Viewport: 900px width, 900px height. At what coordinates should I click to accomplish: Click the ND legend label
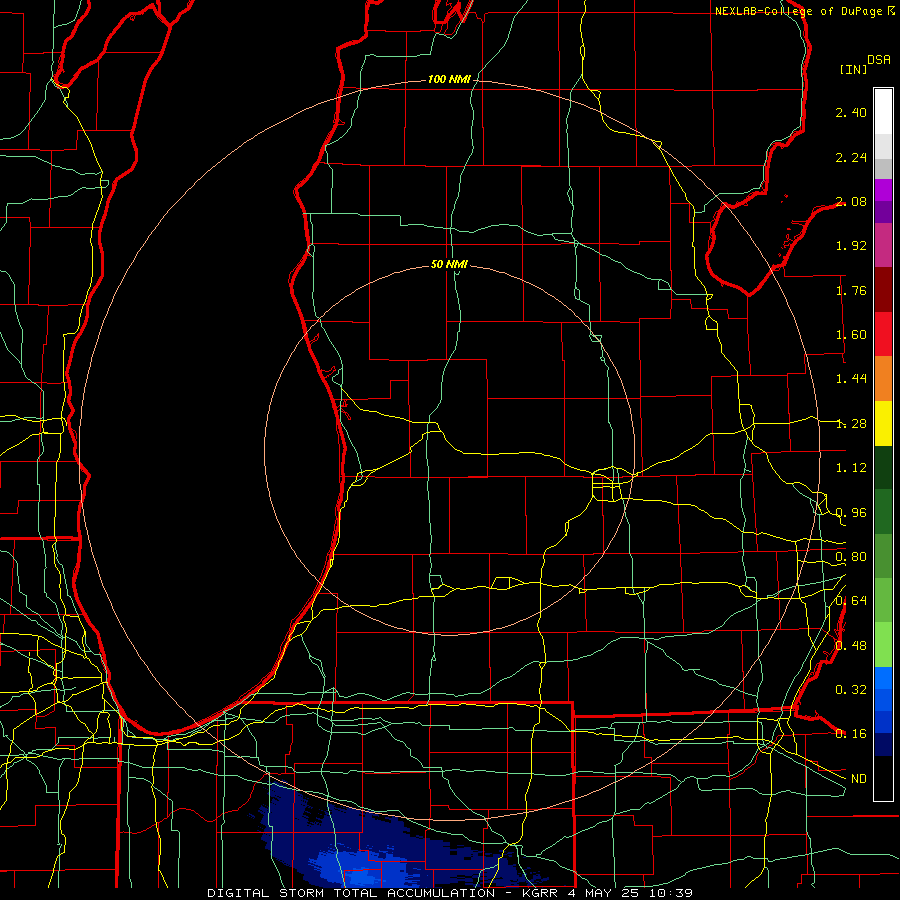pos(859,779)
